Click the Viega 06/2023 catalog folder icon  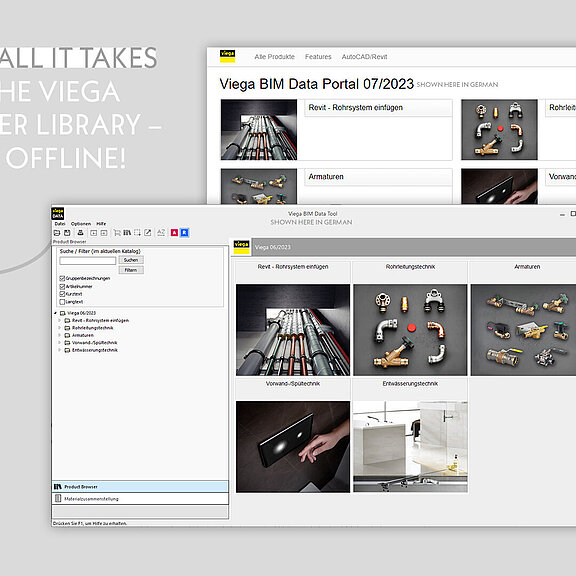(x=63, y=313)
